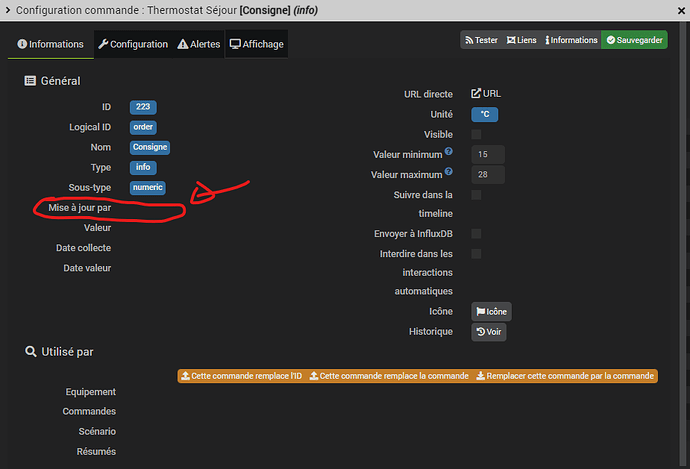Click the Logical ID badge order
Screen dimensions: 690x469
143,127
